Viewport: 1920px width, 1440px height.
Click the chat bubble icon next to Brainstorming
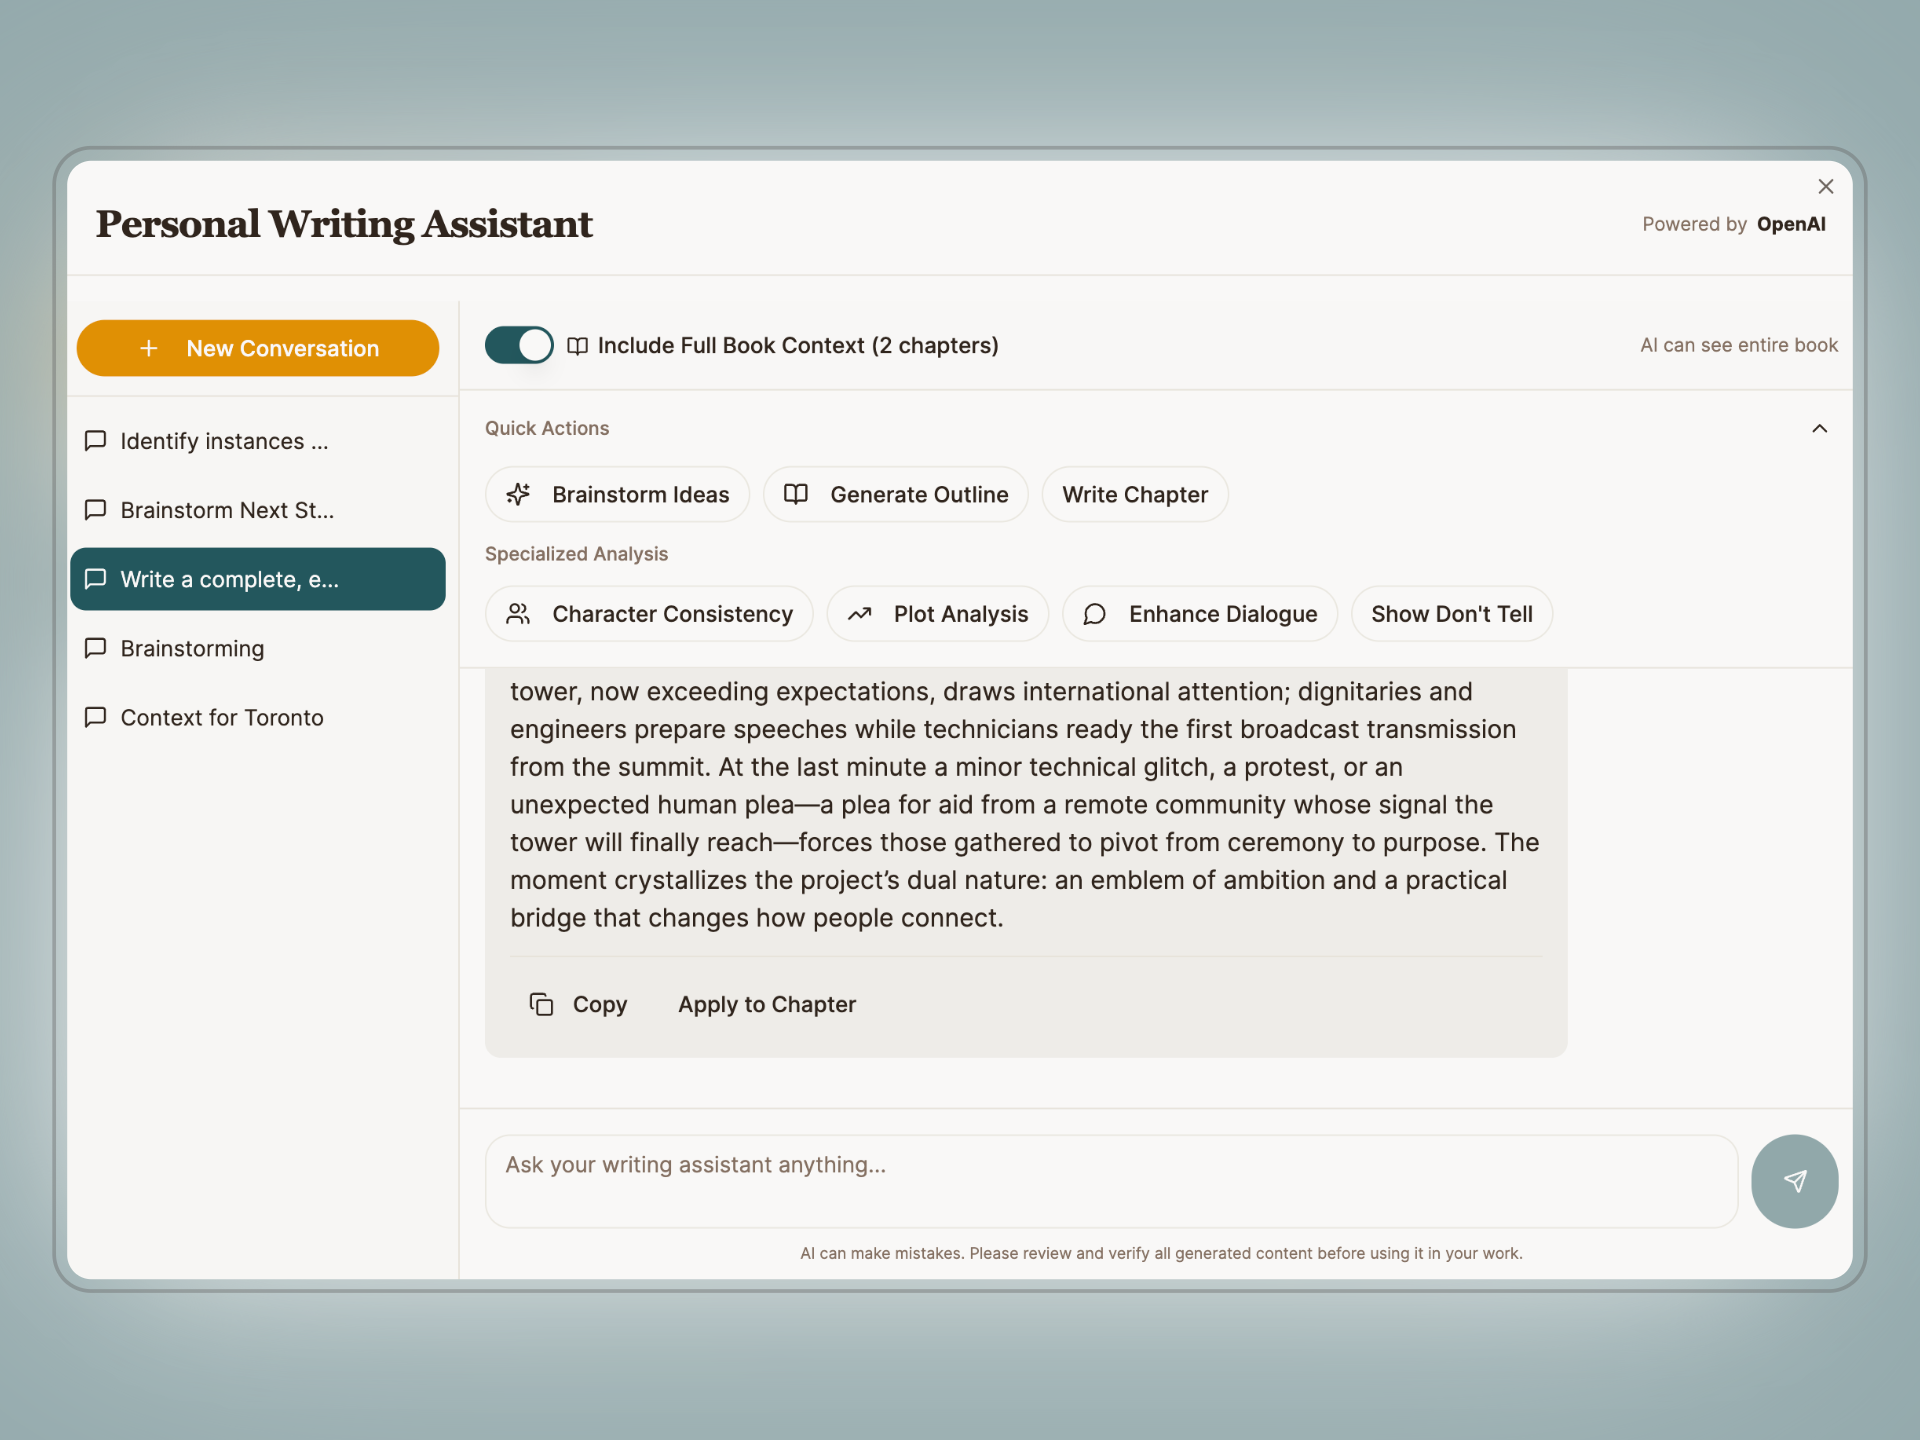pos(95,648)
